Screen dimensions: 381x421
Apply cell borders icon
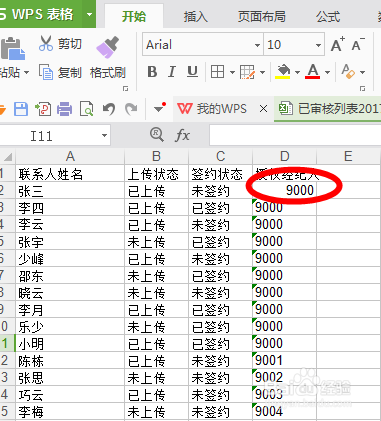click(217, 72)
